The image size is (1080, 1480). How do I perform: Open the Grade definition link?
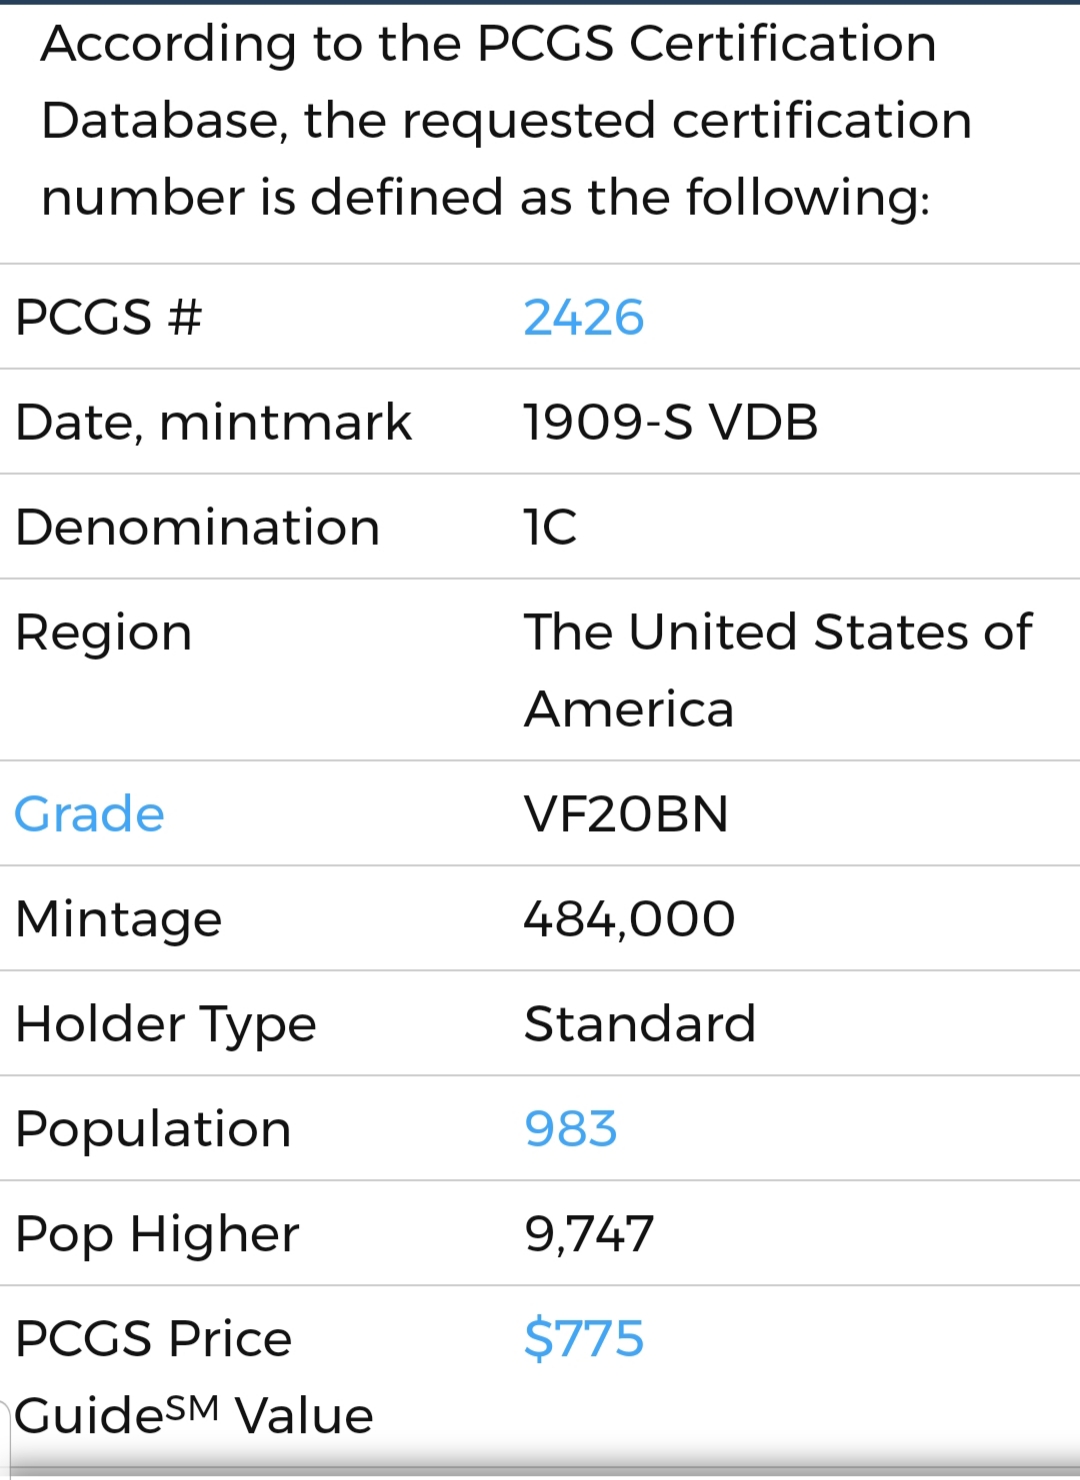(x=90, y=814)
